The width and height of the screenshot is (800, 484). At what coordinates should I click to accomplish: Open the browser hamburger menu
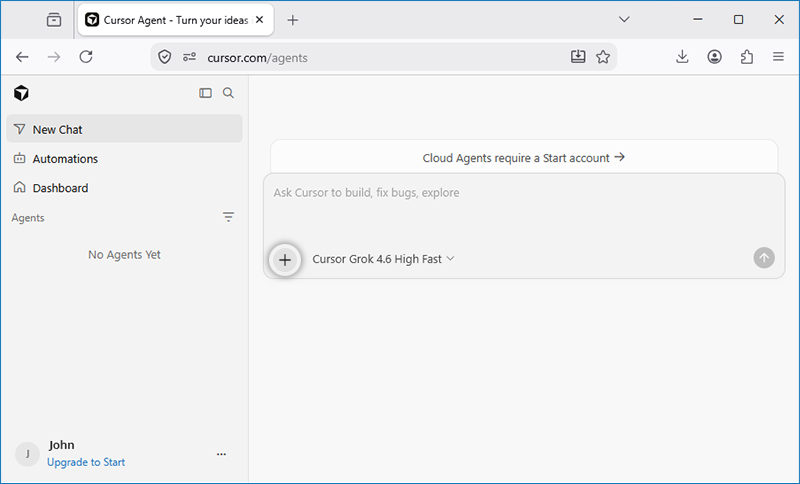coord(778,57)
